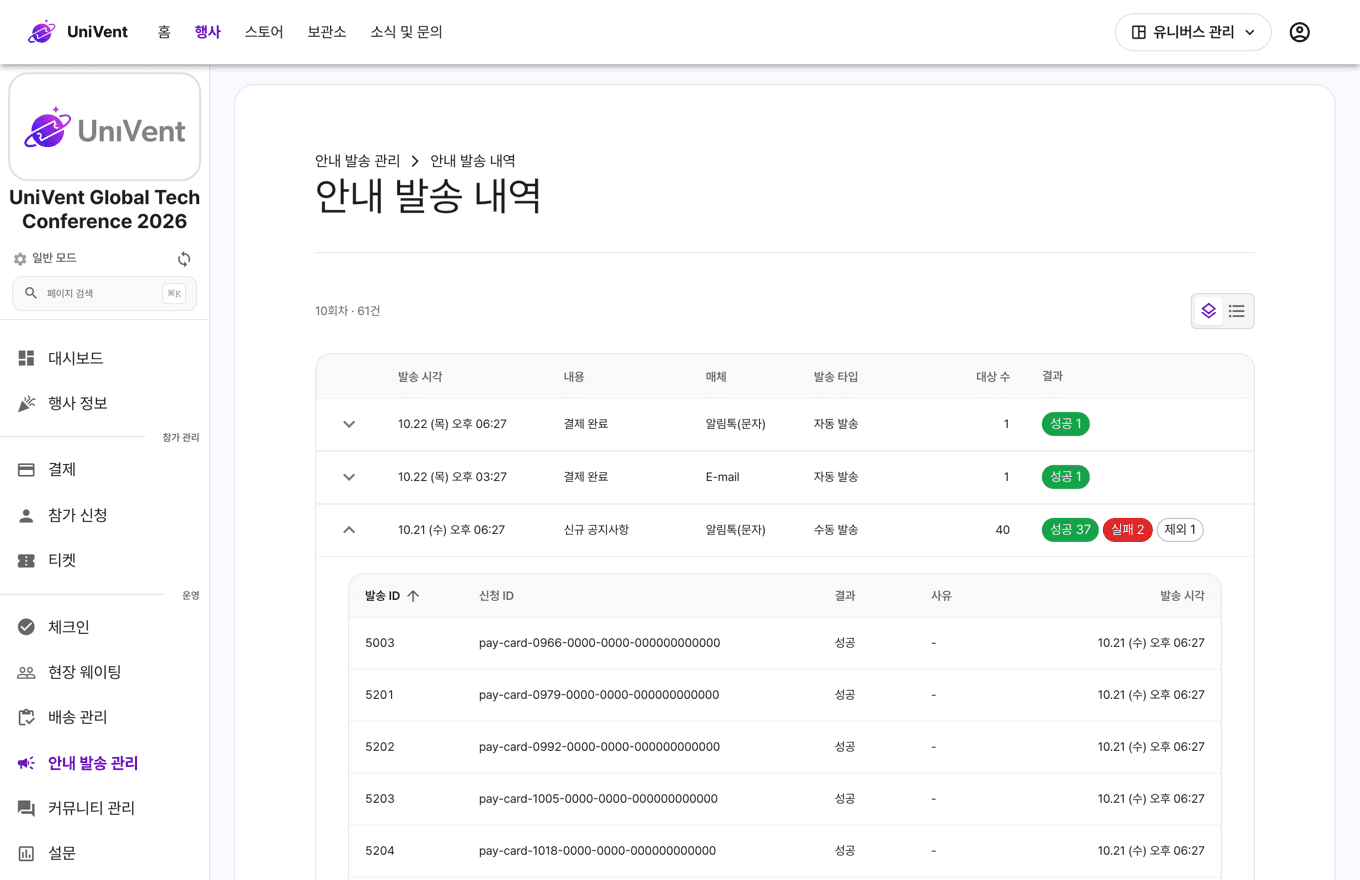
Task: Click the 현장 웨이팅 people icon
Action: tap(27, 672)
